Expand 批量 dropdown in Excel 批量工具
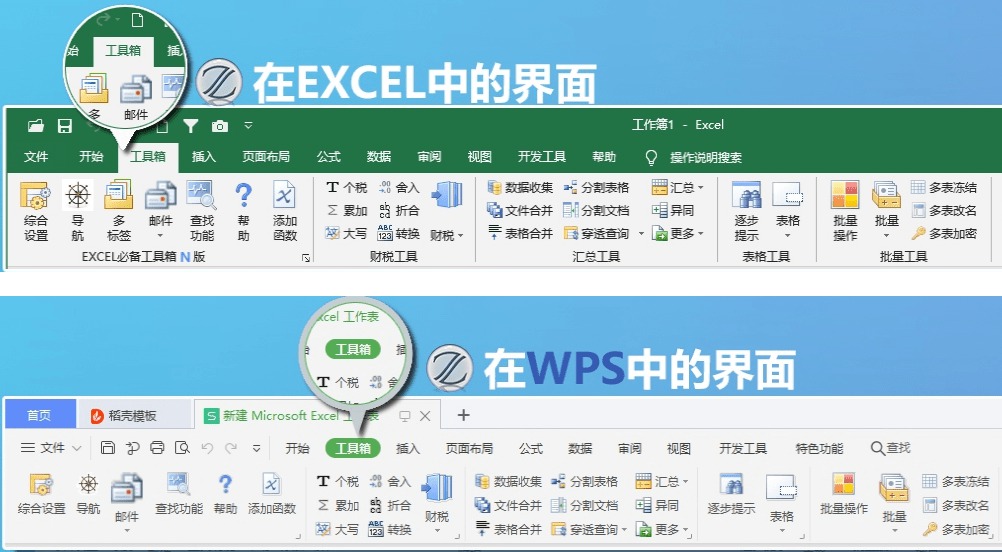 coord(886,235)
